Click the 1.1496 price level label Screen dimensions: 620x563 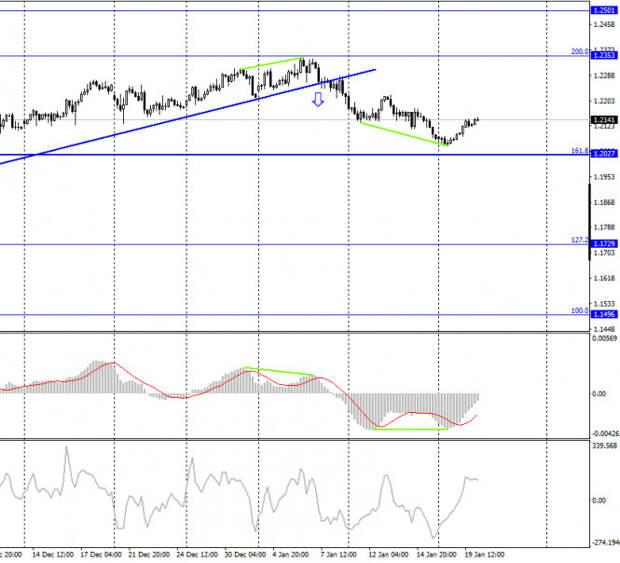(603, 314)
